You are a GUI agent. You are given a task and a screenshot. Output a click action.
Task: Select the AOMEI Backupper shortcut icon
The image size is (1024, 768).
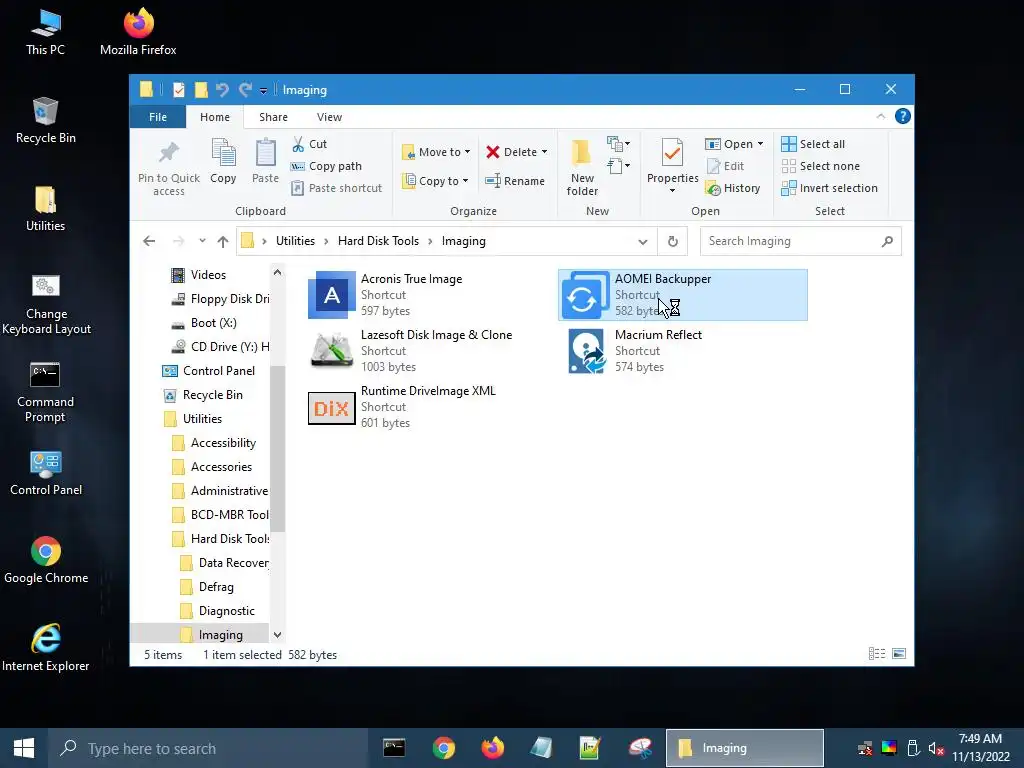586,295
